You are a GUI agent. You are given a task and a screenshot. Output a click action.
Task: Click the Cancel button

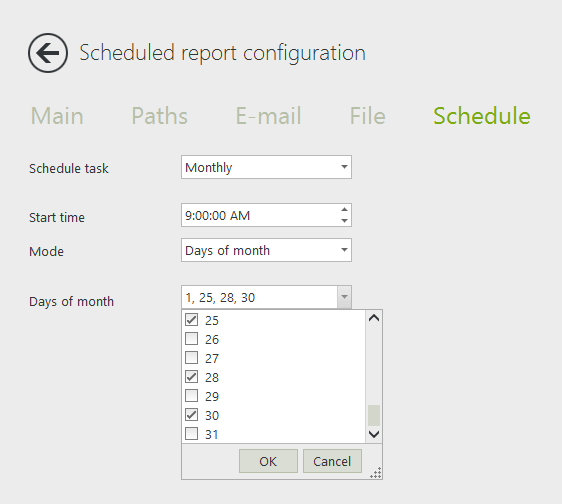tap(332, 461)
